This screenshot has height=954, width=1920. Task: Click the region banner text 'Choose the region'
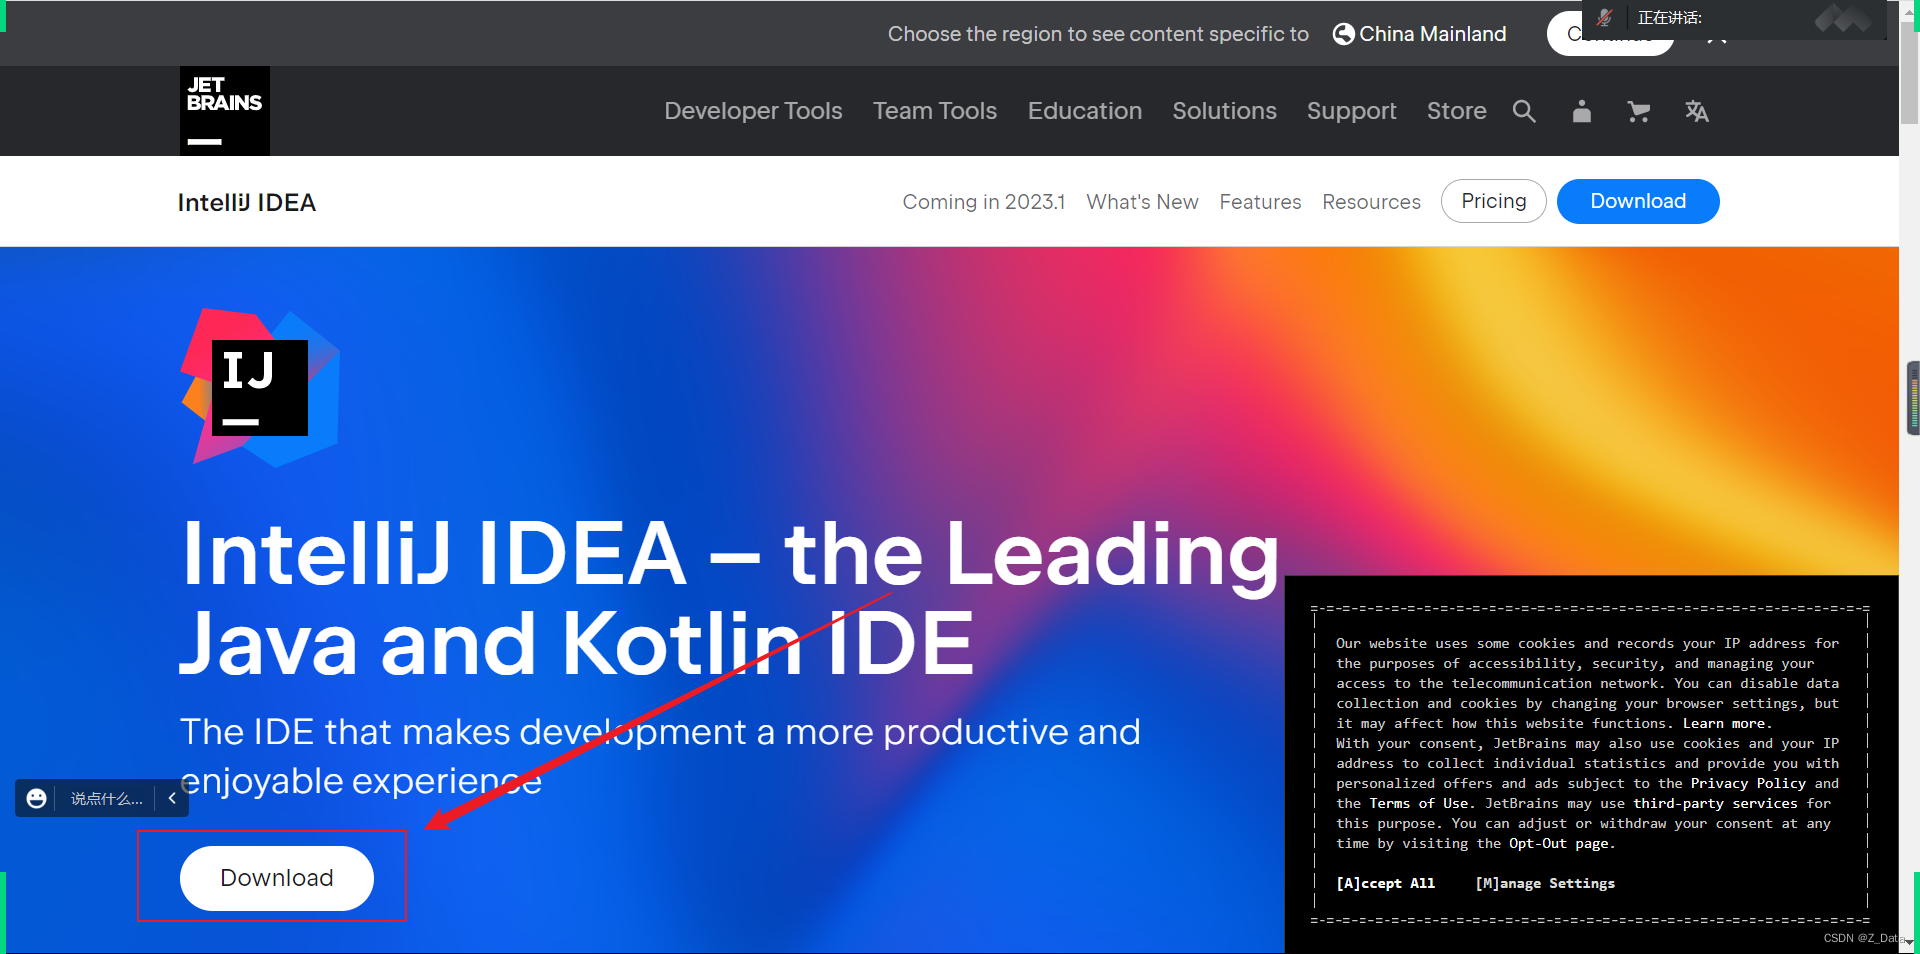tap(1098, 34)
